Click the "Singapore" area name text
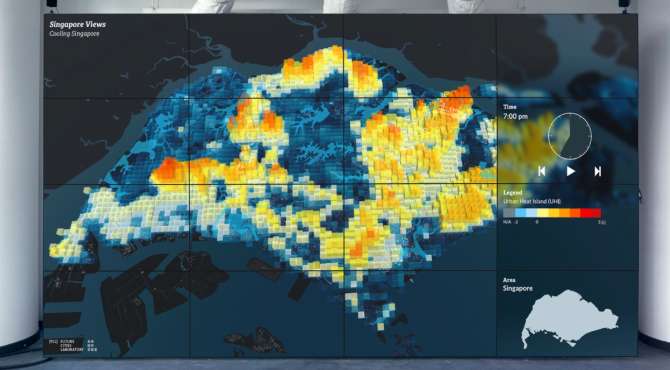 [517, 288]
